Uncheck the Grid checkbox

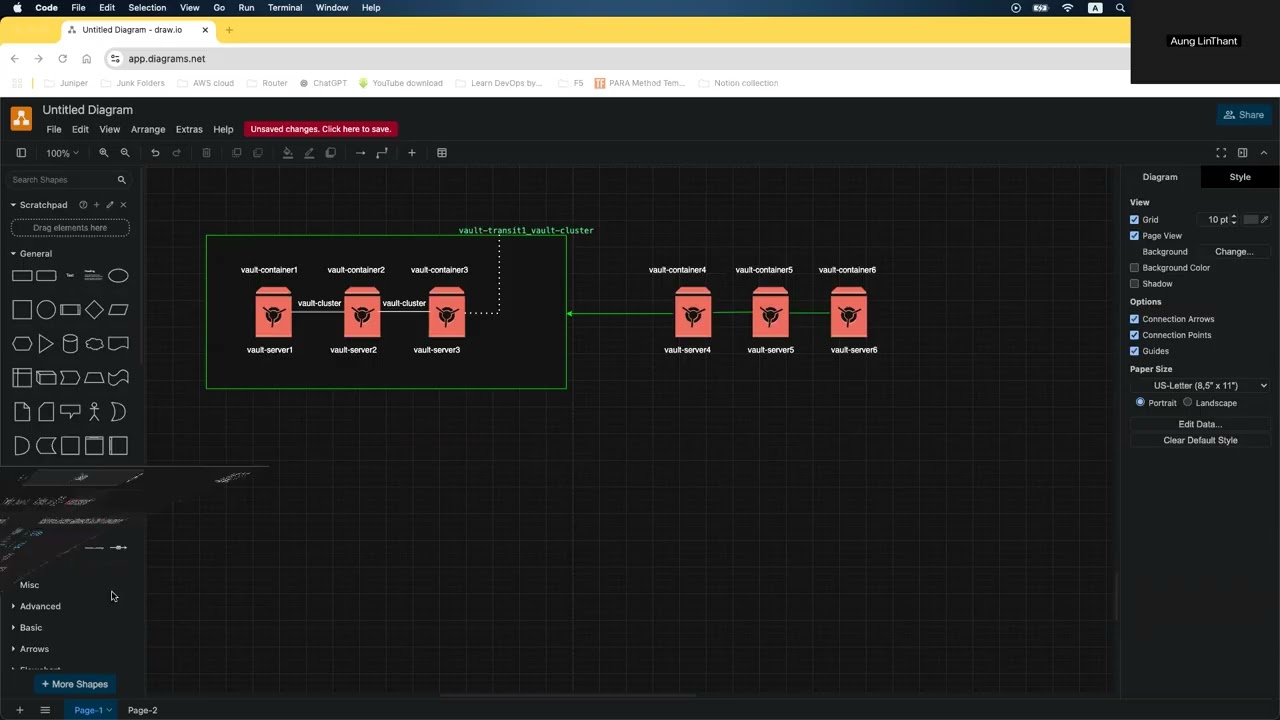pyautogui.click(x=1134, y=220)
